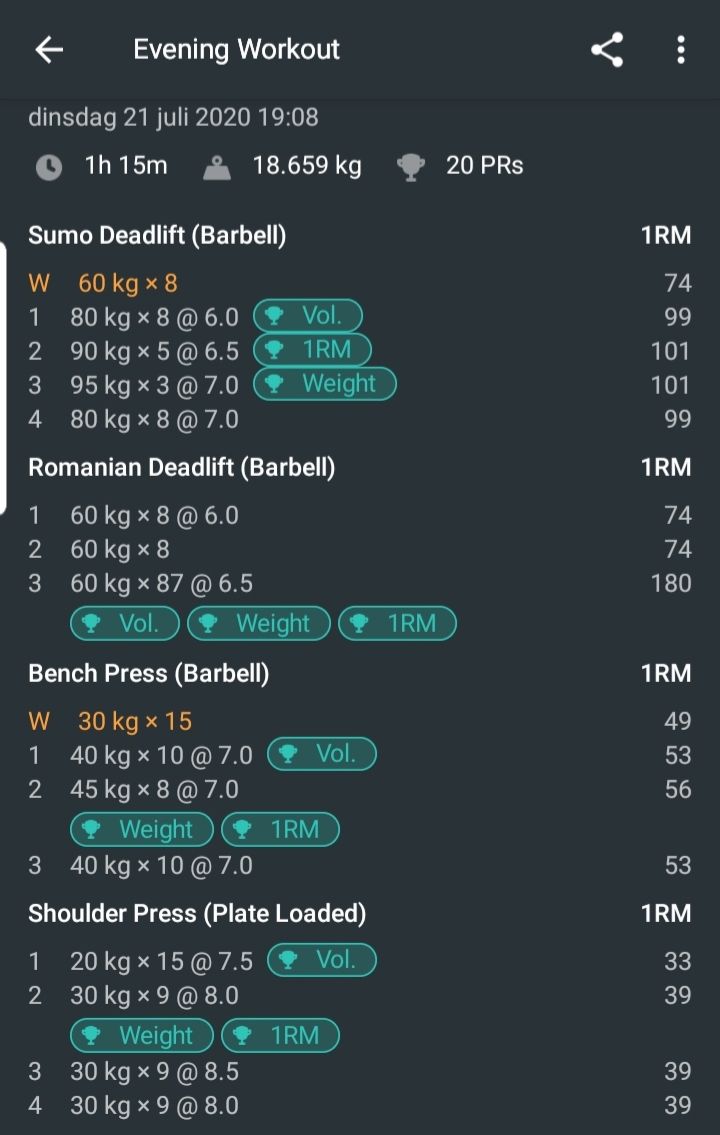Open the Sumo Deadlift (Barbell) exercise header
The height and width of the screenshot is (1135, 720).
(x=159, y=235)
